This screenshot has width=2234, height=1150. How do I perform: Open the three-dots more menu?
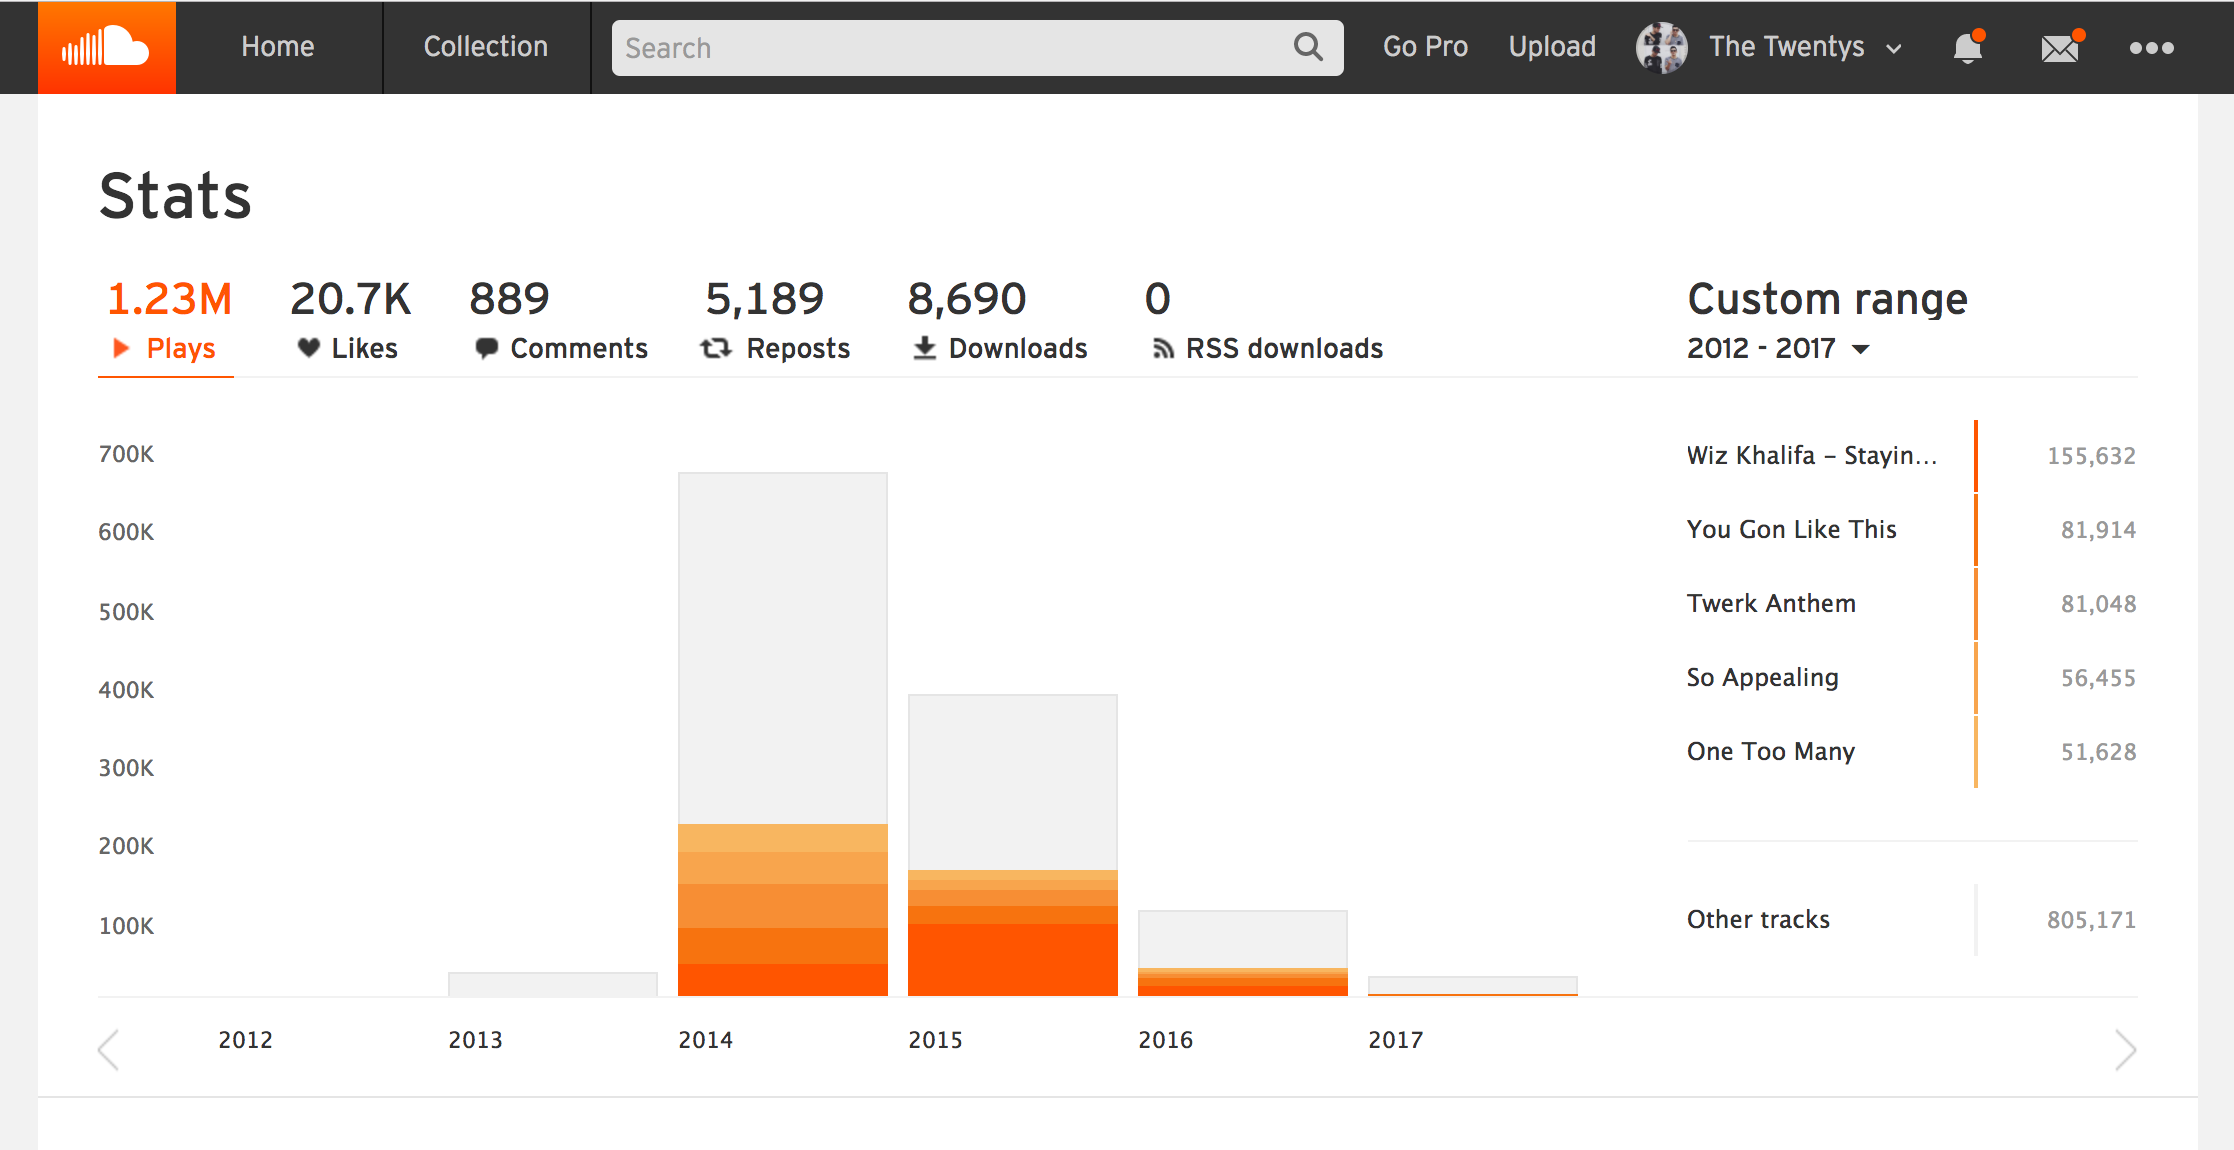(x=2151, y=47)
